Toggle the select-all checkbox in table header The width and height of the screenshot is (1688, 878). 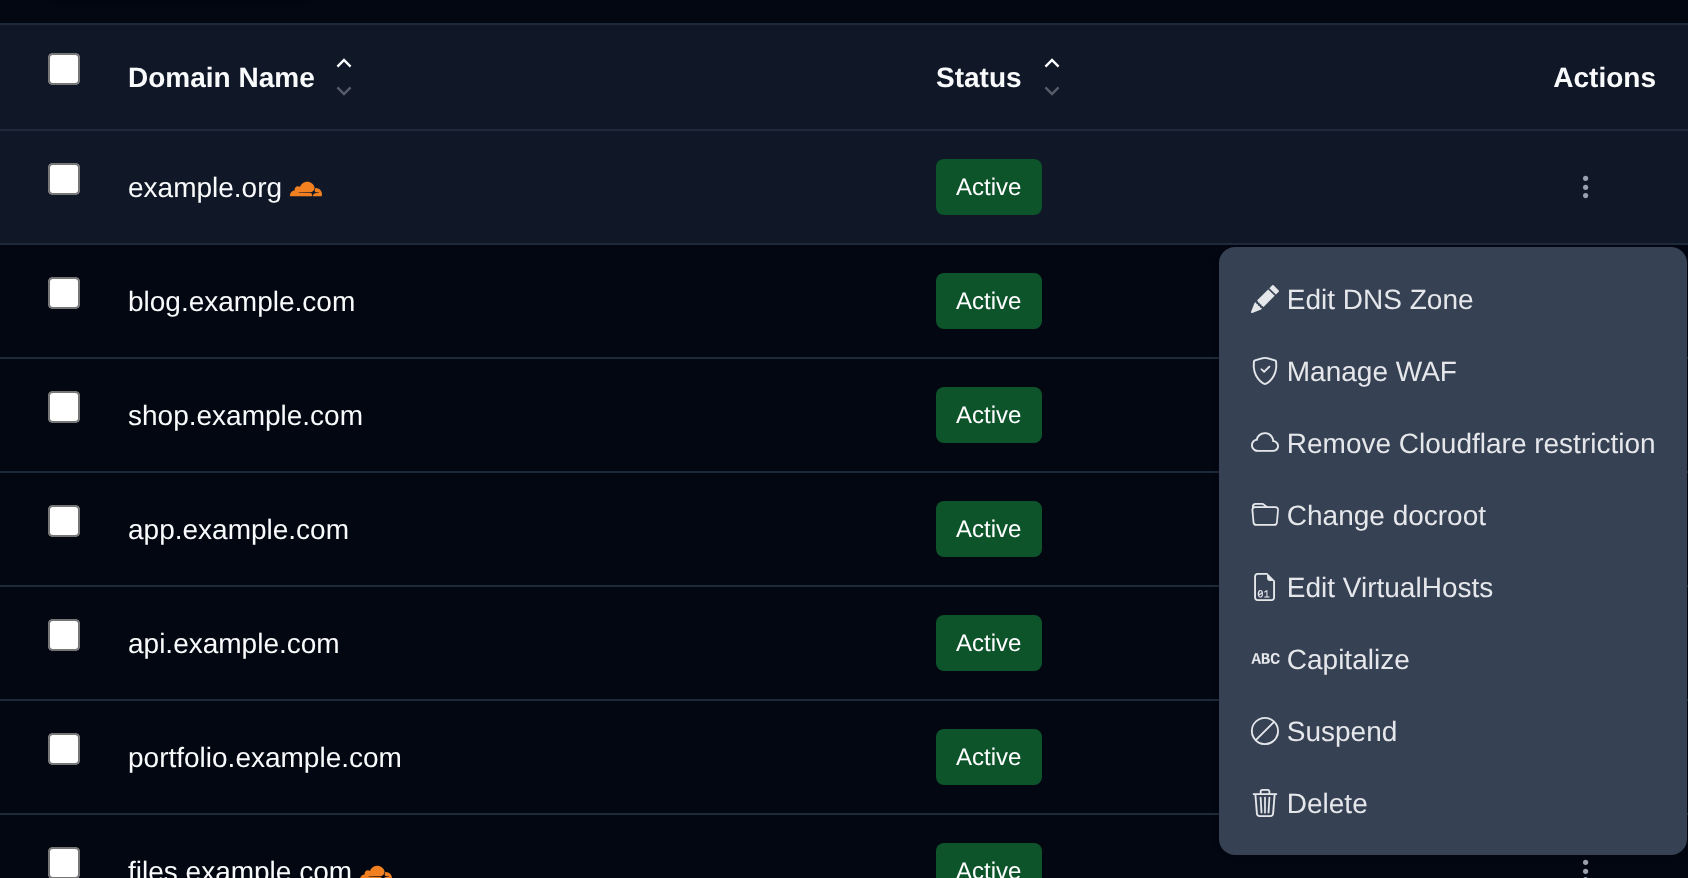tap(64, 69)
